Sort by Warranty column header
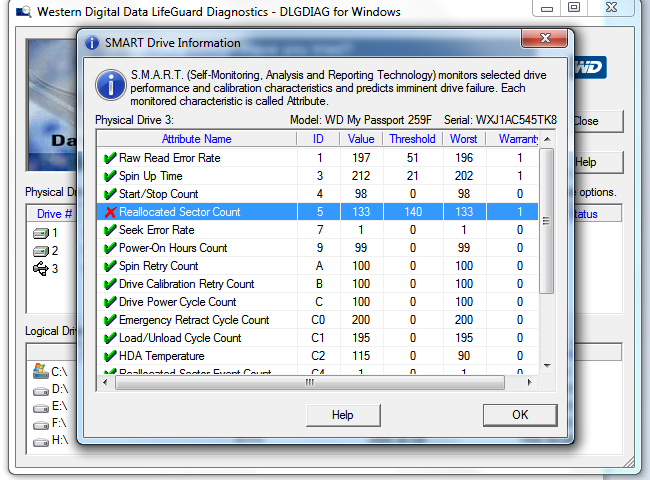Viewport: 650px width, 480px height. [x=513, y=139]
